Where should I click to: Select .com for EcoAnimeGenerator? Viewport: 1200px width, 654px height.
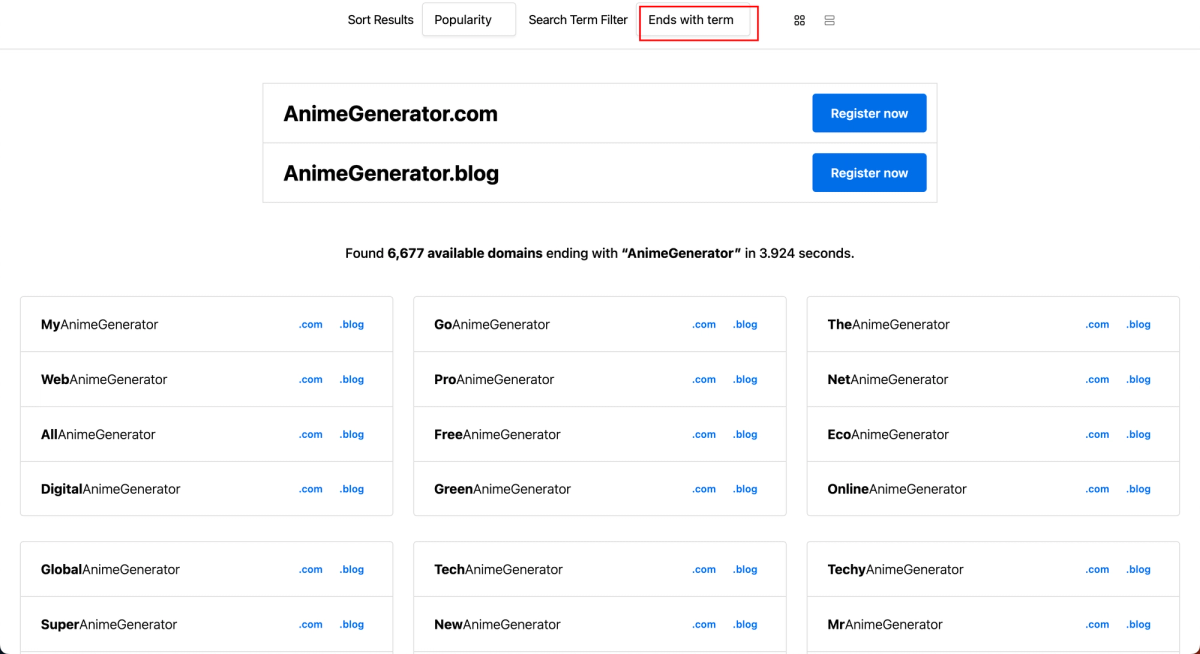1098,435
